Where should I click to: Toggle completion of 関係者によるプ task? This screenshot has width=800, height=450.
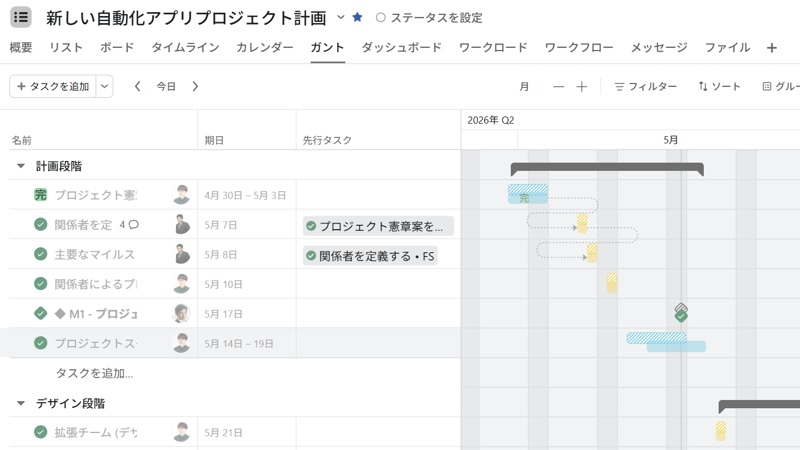40,284
